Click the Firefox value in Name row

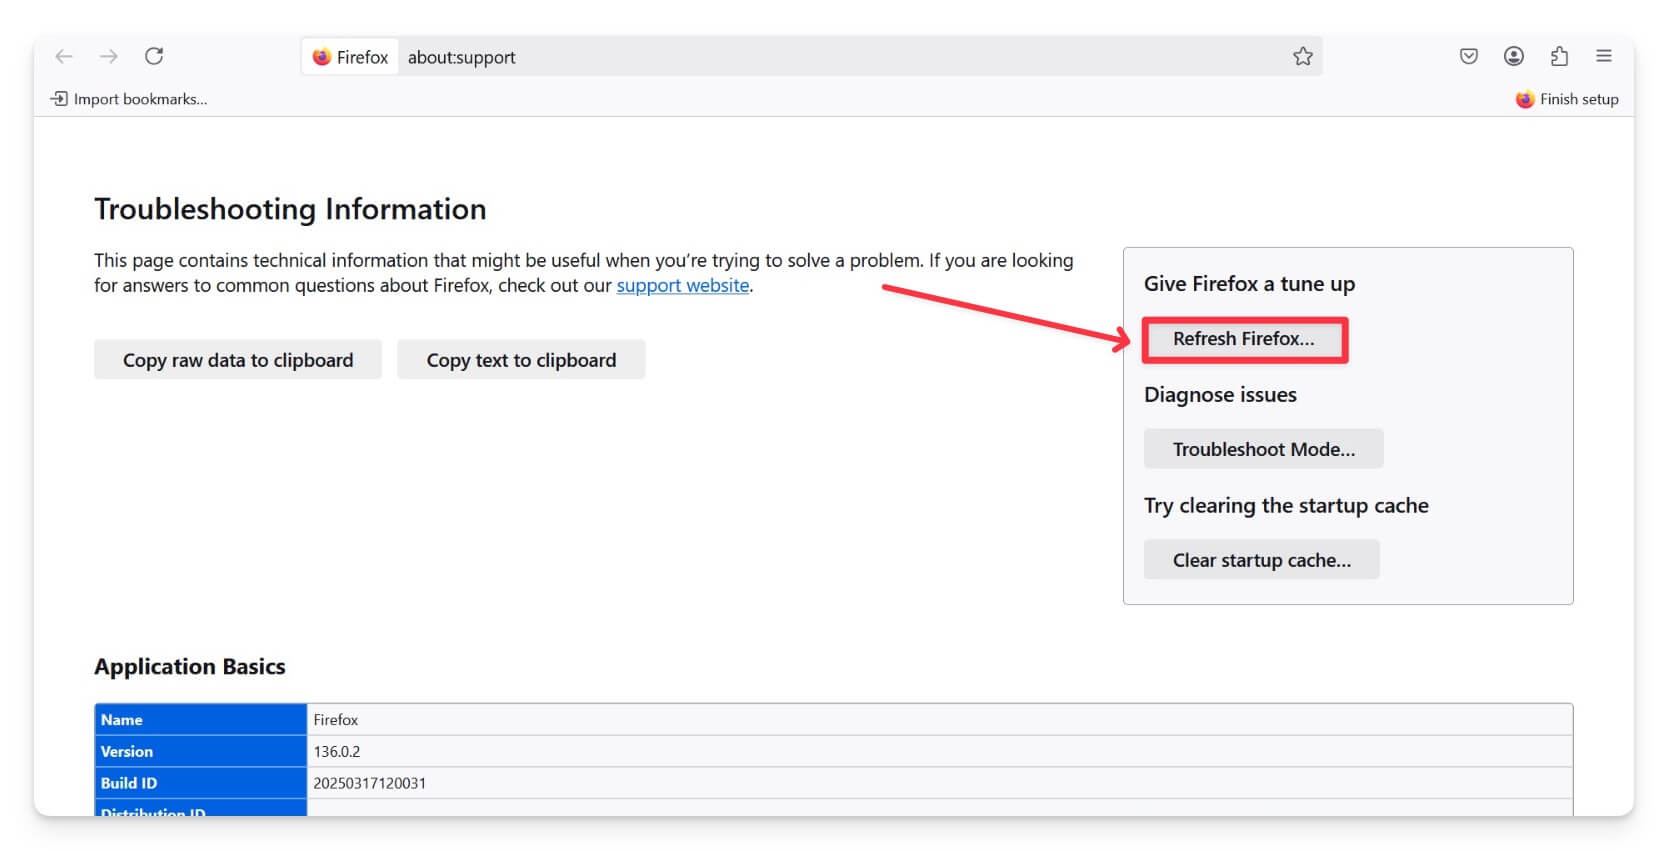coord(336,720)
